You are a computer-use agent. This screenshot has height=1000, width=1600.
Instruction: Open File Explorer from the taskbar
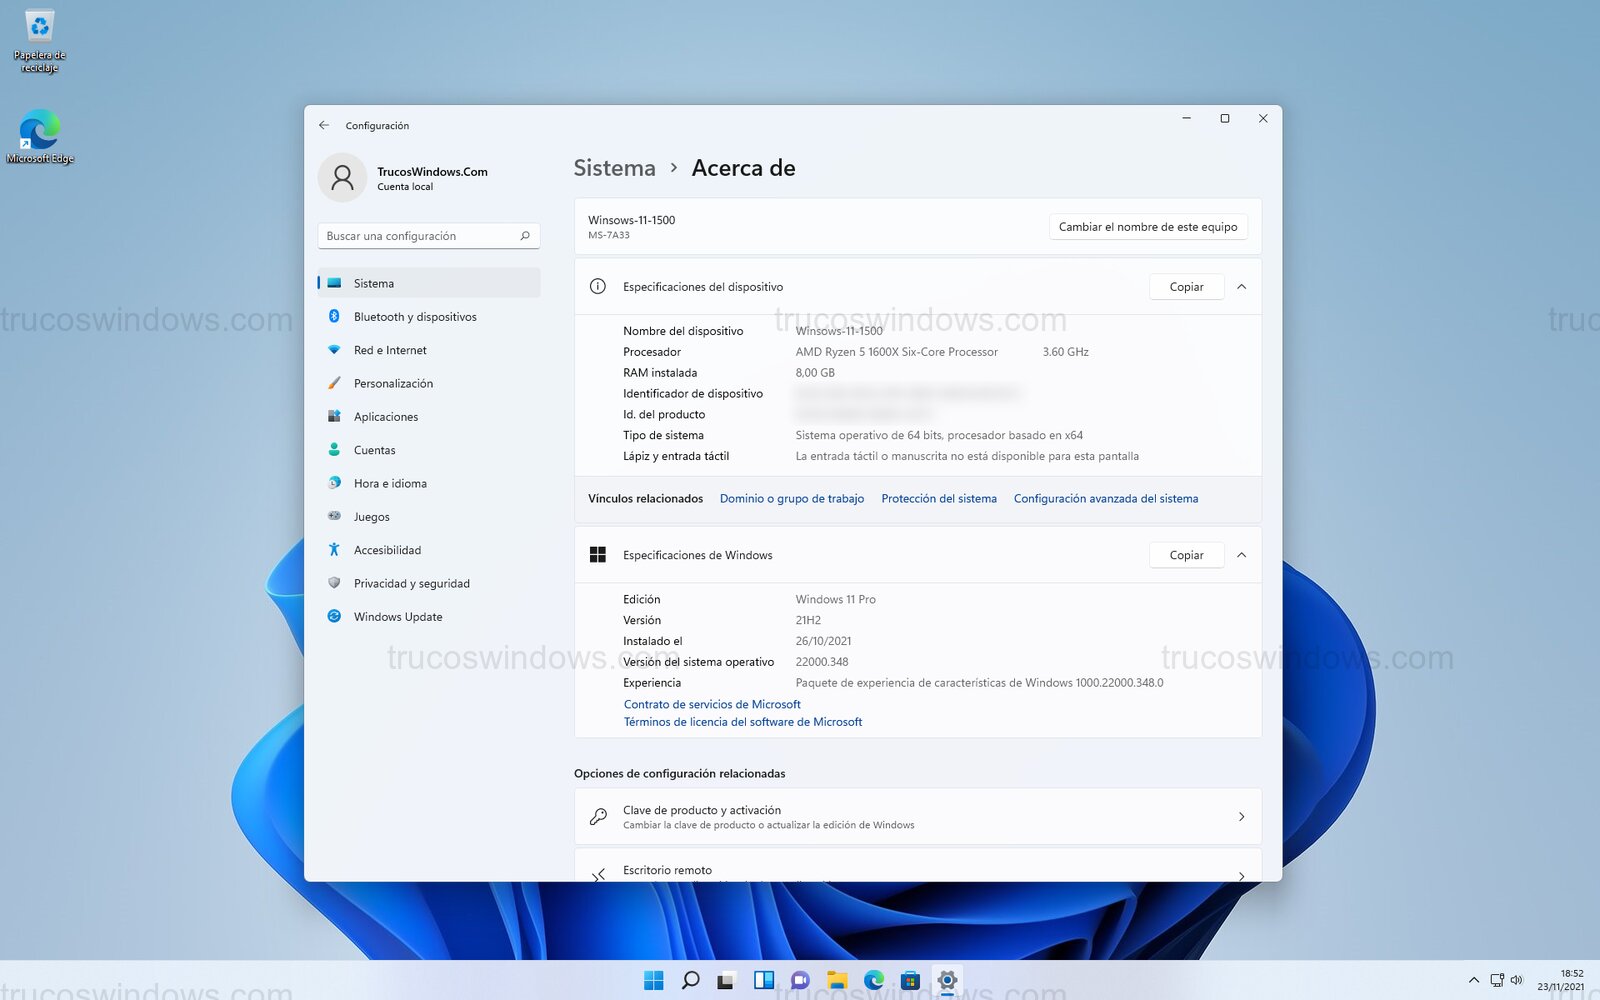(x=836, y=981)
